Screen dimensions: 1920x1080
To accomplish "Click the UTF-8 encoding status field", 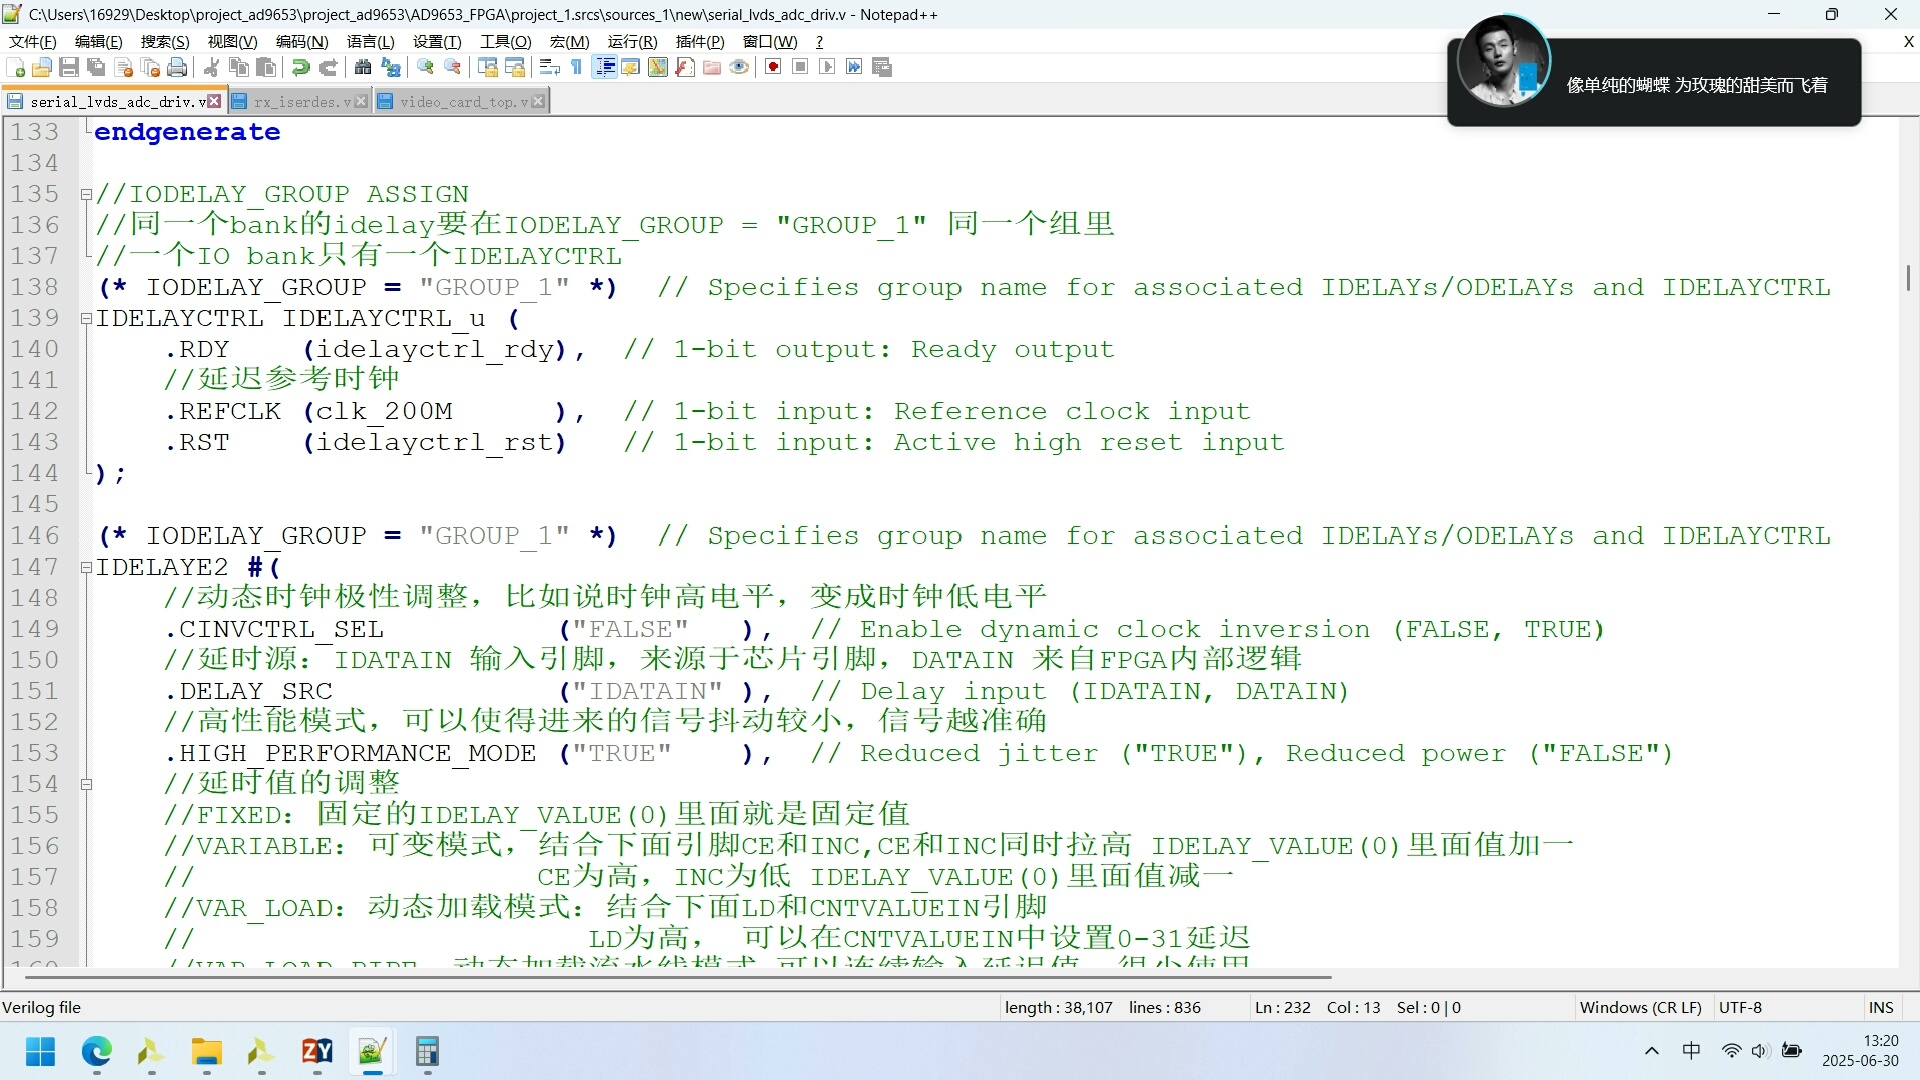I will coord(1740,1007).
